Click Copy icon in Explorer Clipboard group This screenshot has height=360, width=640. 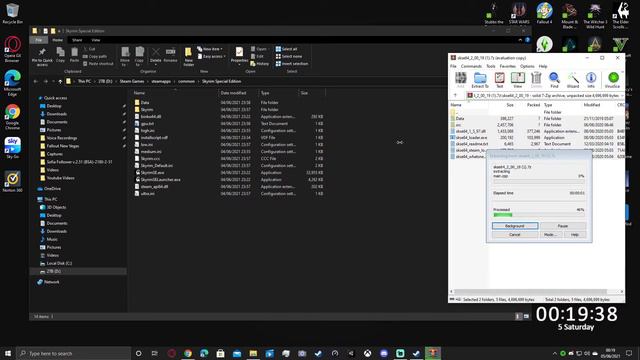60,55
